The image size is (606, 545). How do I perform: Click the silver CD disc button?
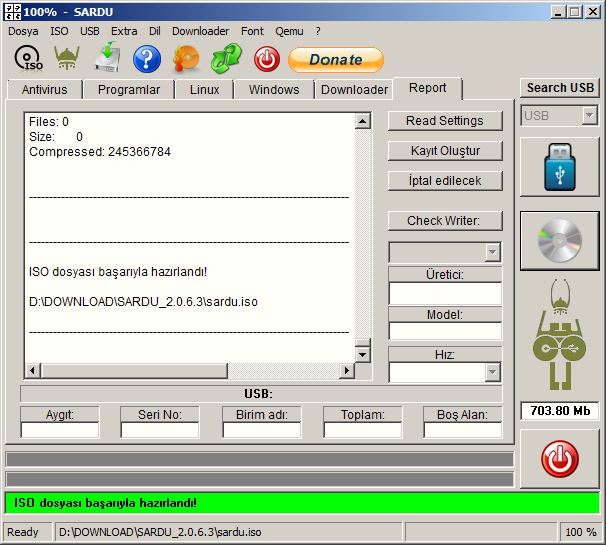(x=560, y=240)
